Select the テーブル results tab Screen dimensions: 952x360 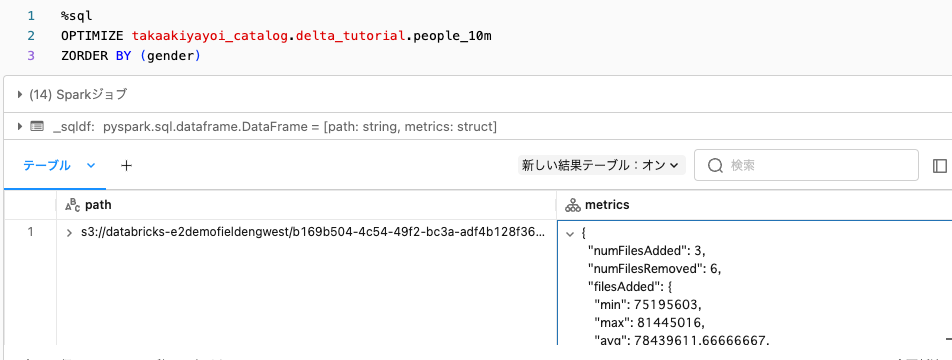coord(47,165)
